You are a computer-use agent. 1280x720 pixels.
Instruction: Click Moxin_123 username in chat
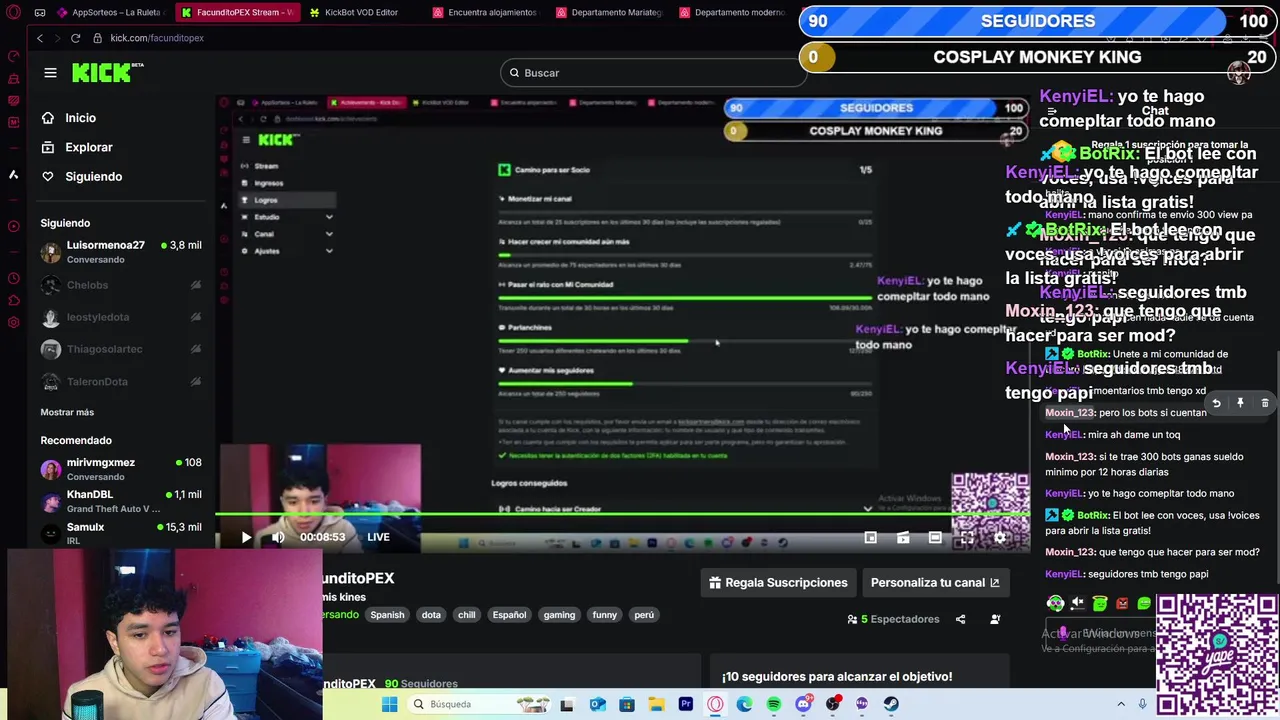(1069, 412)
